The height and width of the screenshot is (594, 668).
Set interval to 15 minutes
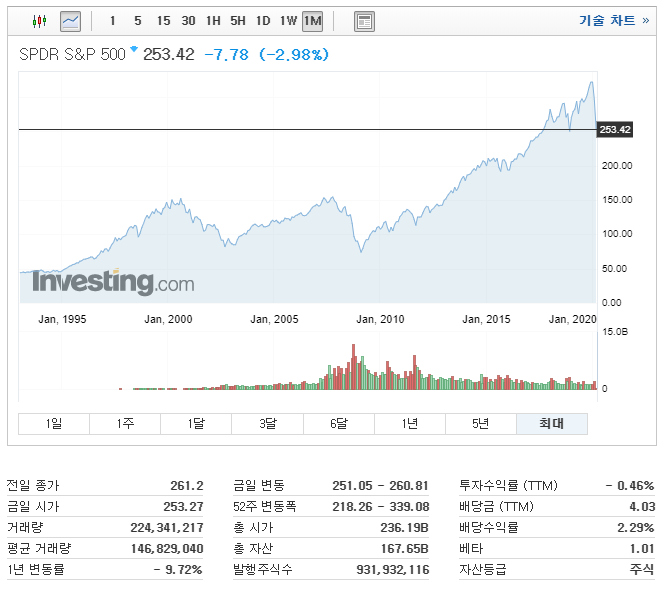point(163,20)
